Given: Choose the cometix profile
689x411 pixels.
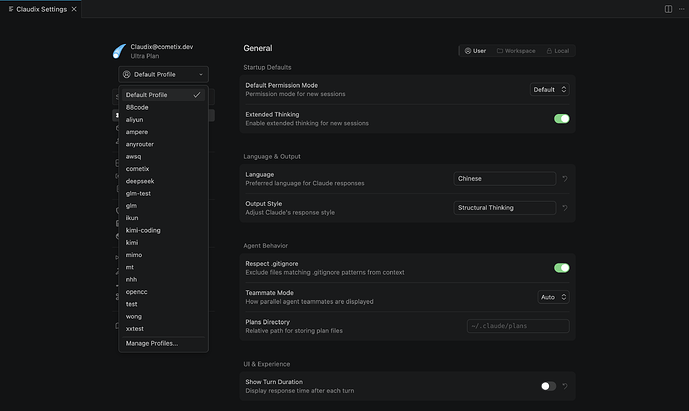Looking at the screenshot, I should pos(163,169).
